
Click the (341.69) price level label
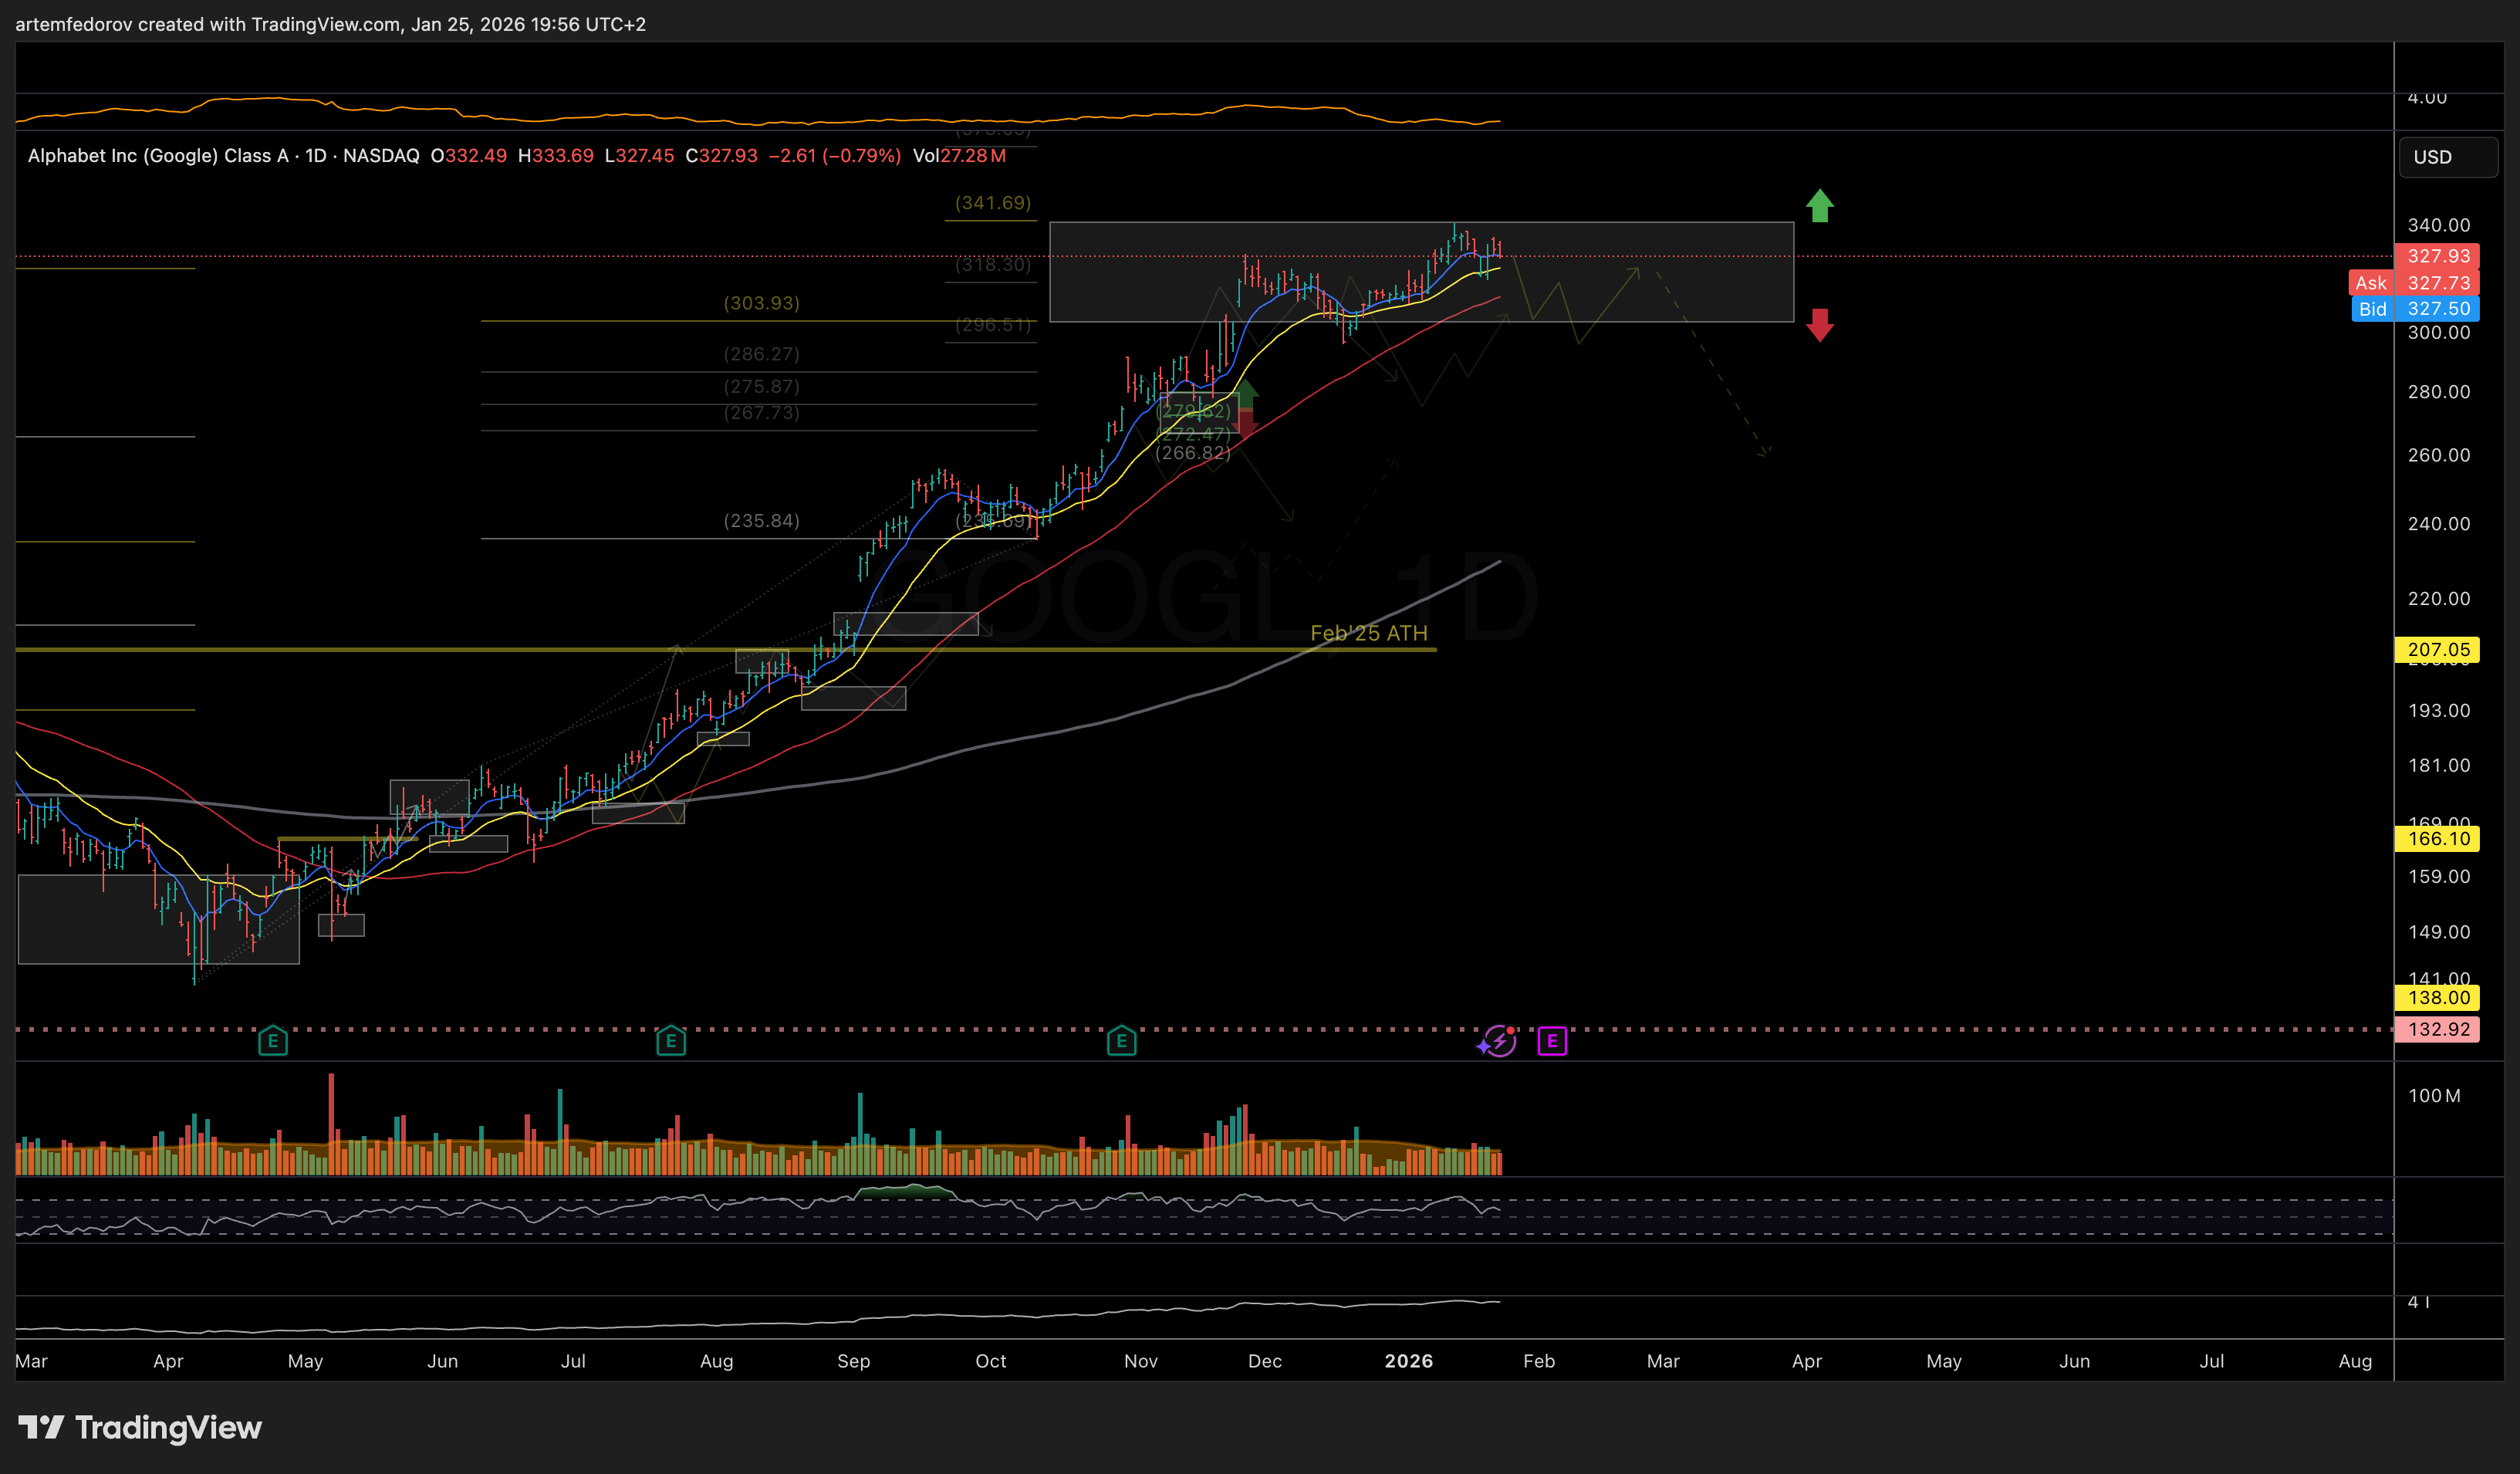[993, 203]
